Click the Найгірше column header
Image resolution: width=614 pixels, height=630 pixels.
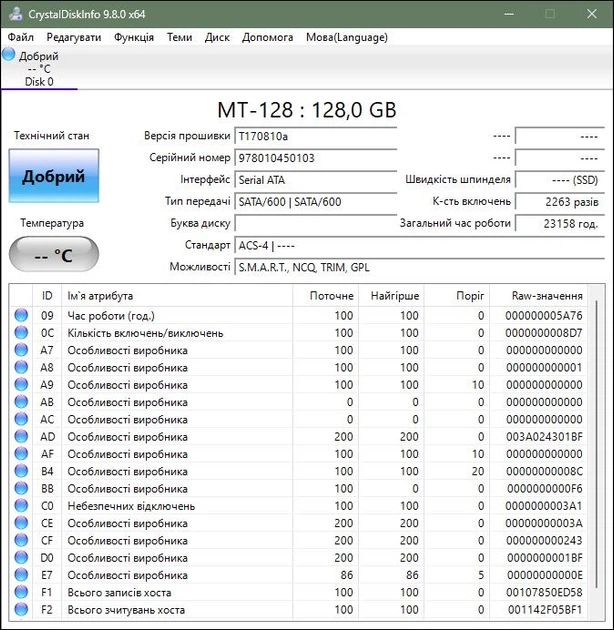(x=391, y=296)
